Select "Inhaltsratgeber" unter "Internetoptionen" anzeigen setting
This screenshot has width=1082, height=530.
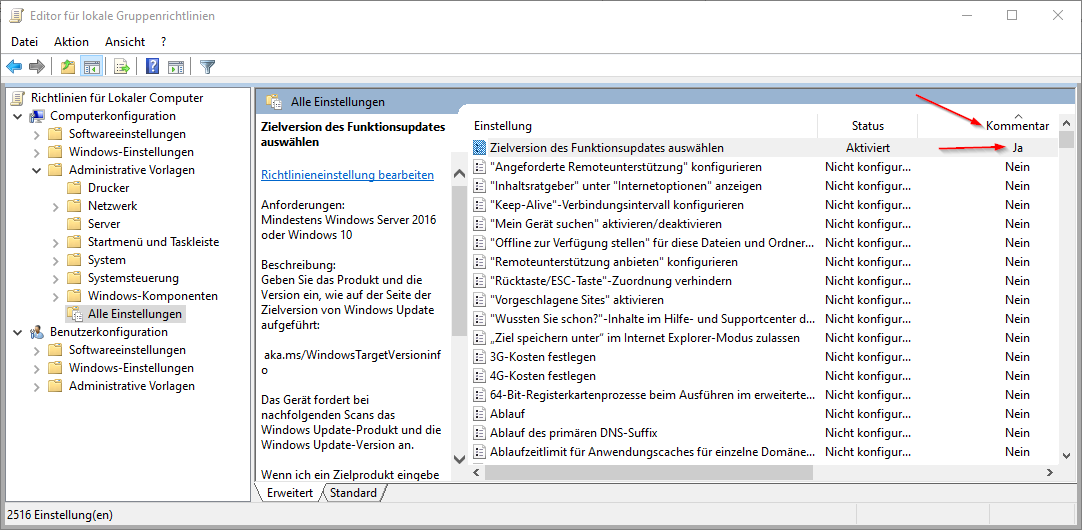[626, 186]
